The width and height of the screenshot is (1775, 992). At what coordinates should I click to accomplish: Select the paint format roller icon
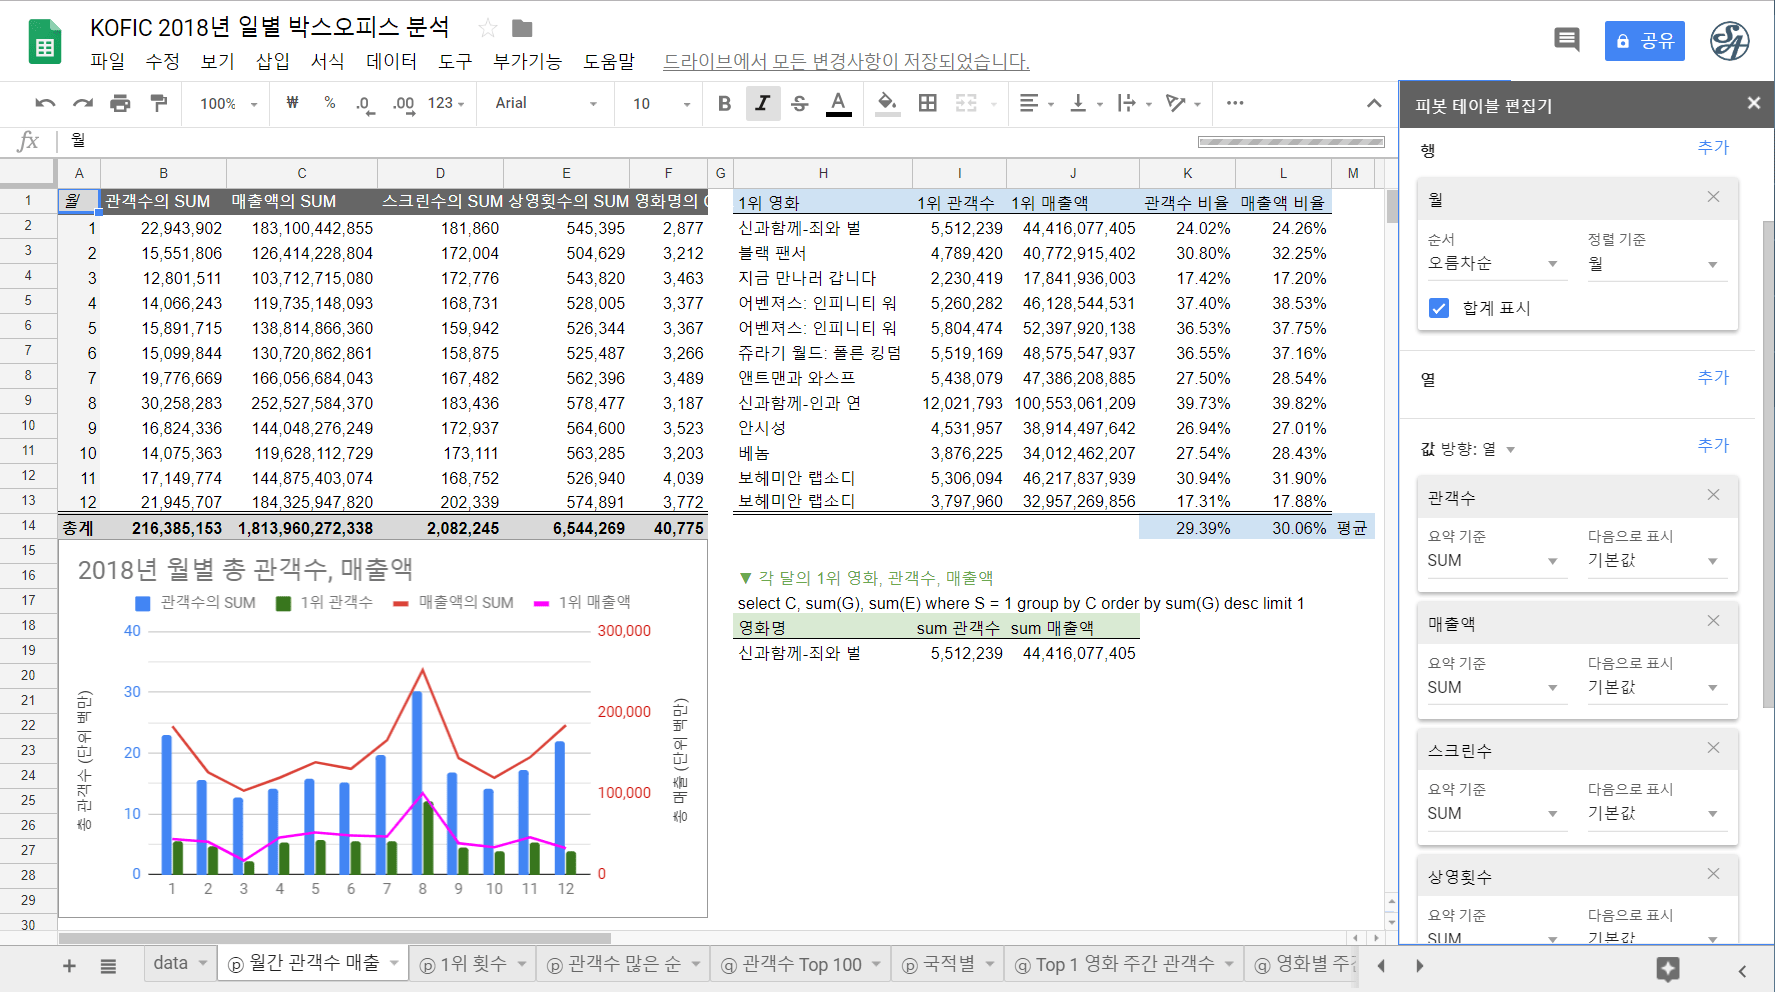coord(158,103)
